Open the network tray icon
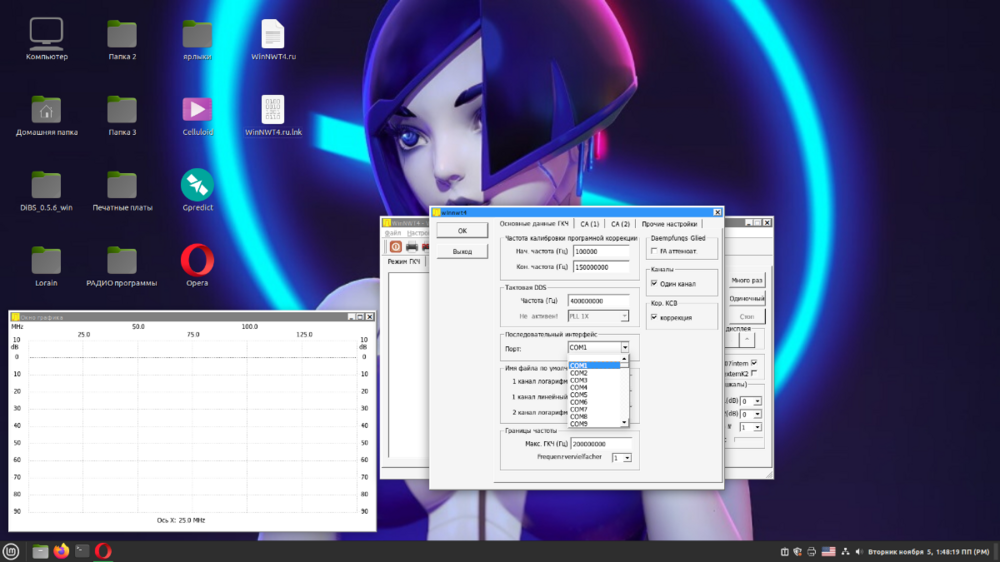This screenshot has width=1000, height=562. click(846, 552)
